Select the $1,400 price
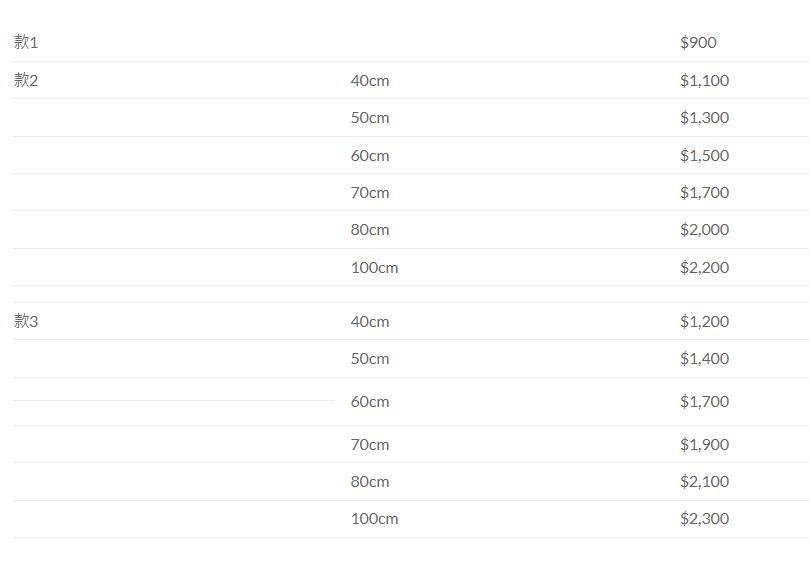 (704, 359)
